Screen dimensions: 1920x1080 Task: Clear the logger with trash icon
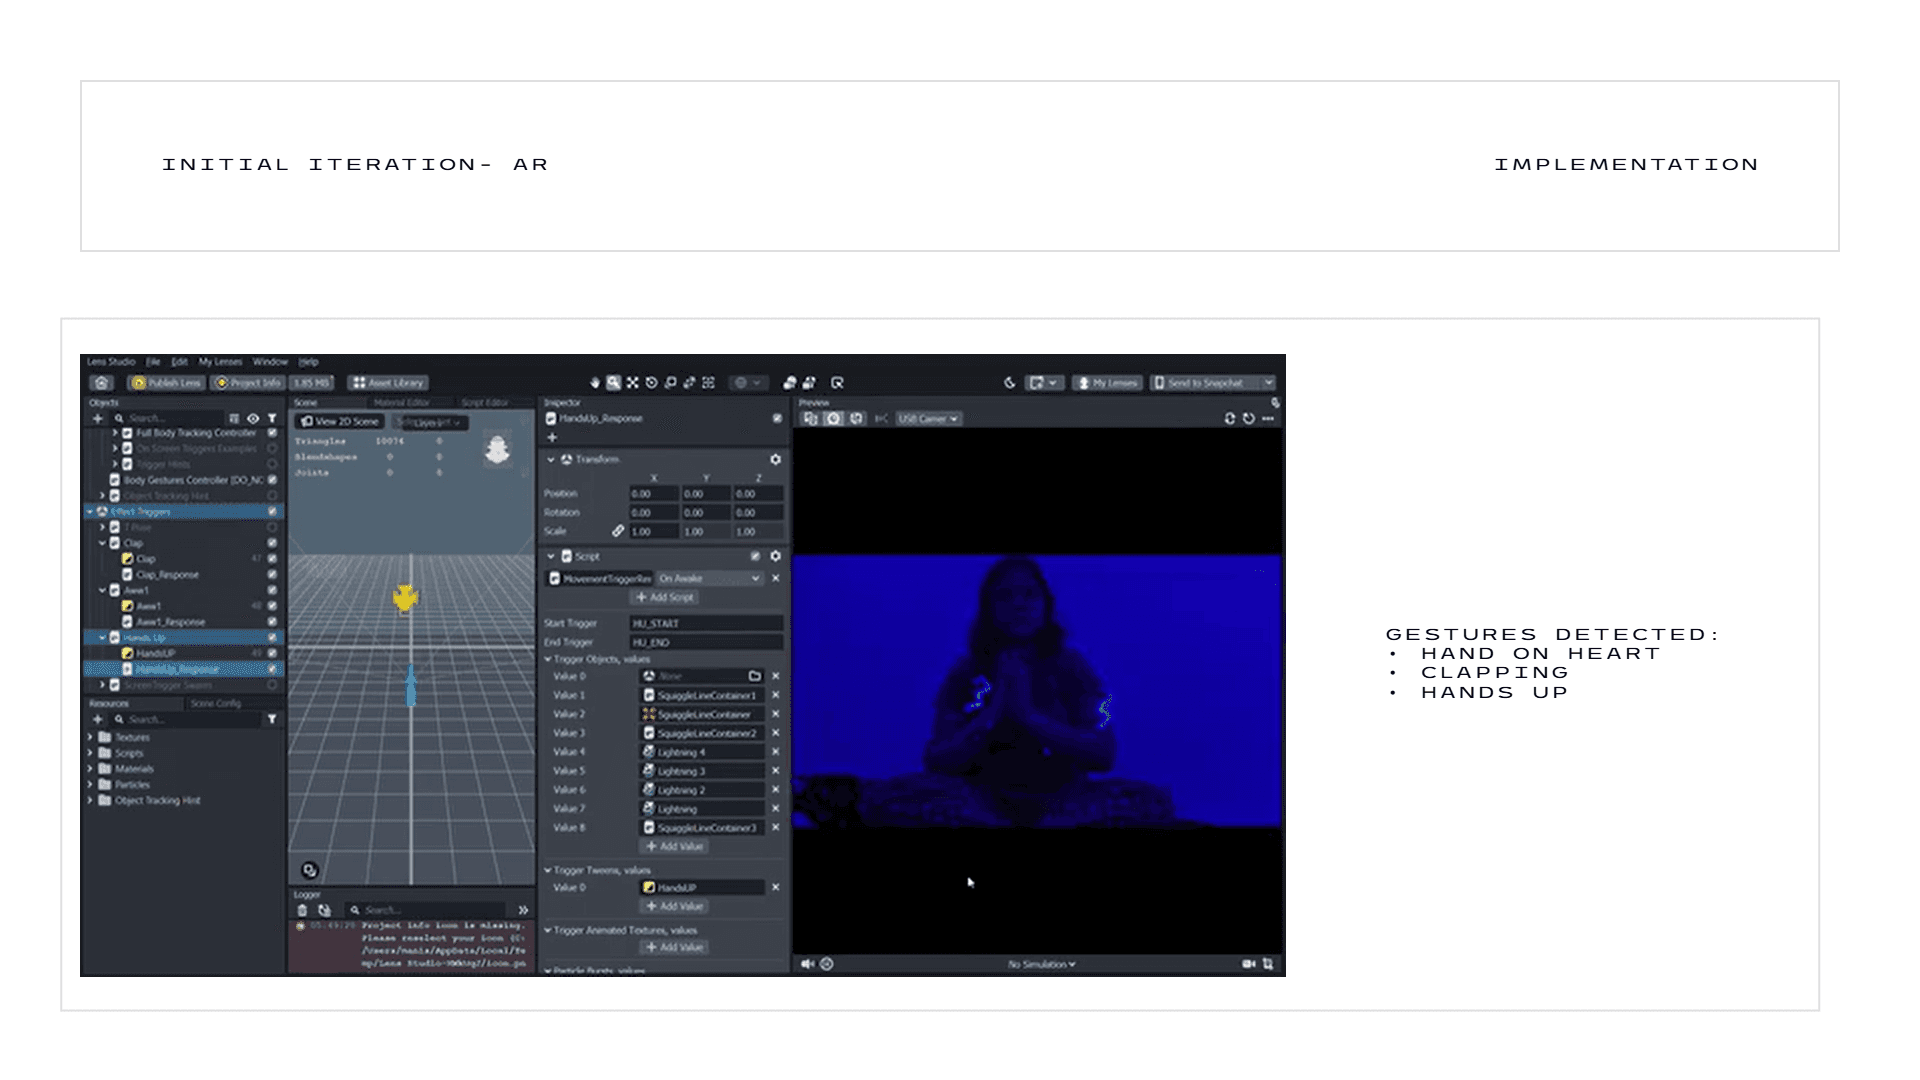302,910
